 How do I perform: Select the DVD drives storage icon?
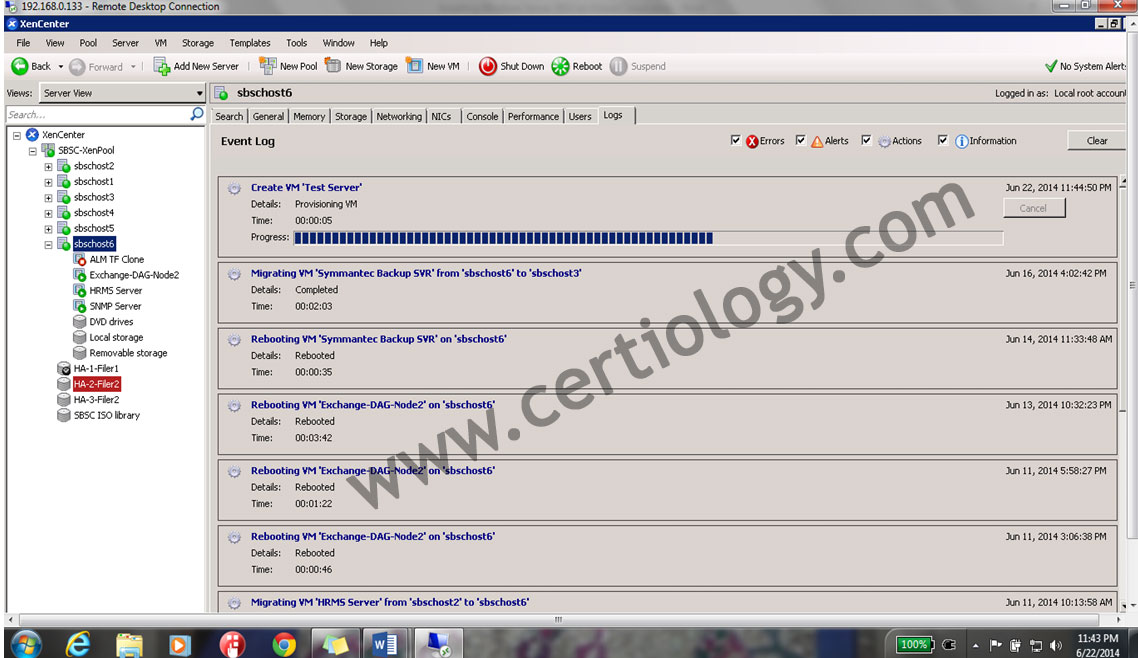[x=80, y=321]
